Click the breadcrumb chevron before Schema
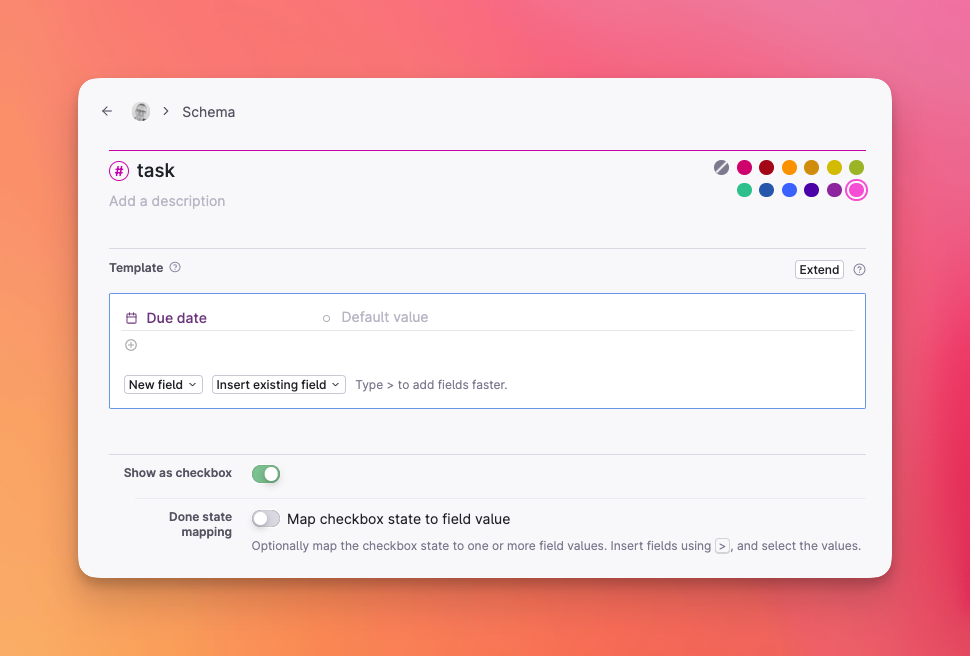 point(166,111)
